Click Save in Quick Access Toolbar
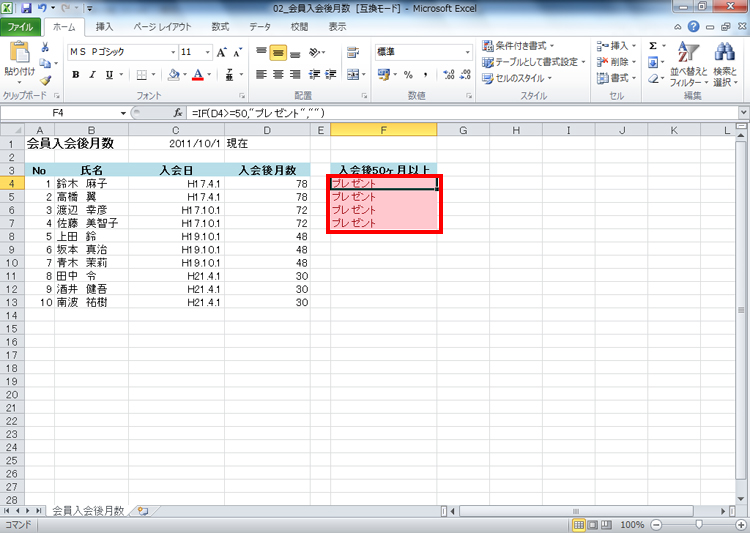This screenshot has width=750, height=533. pyautogui.click(x=26, y=8)
